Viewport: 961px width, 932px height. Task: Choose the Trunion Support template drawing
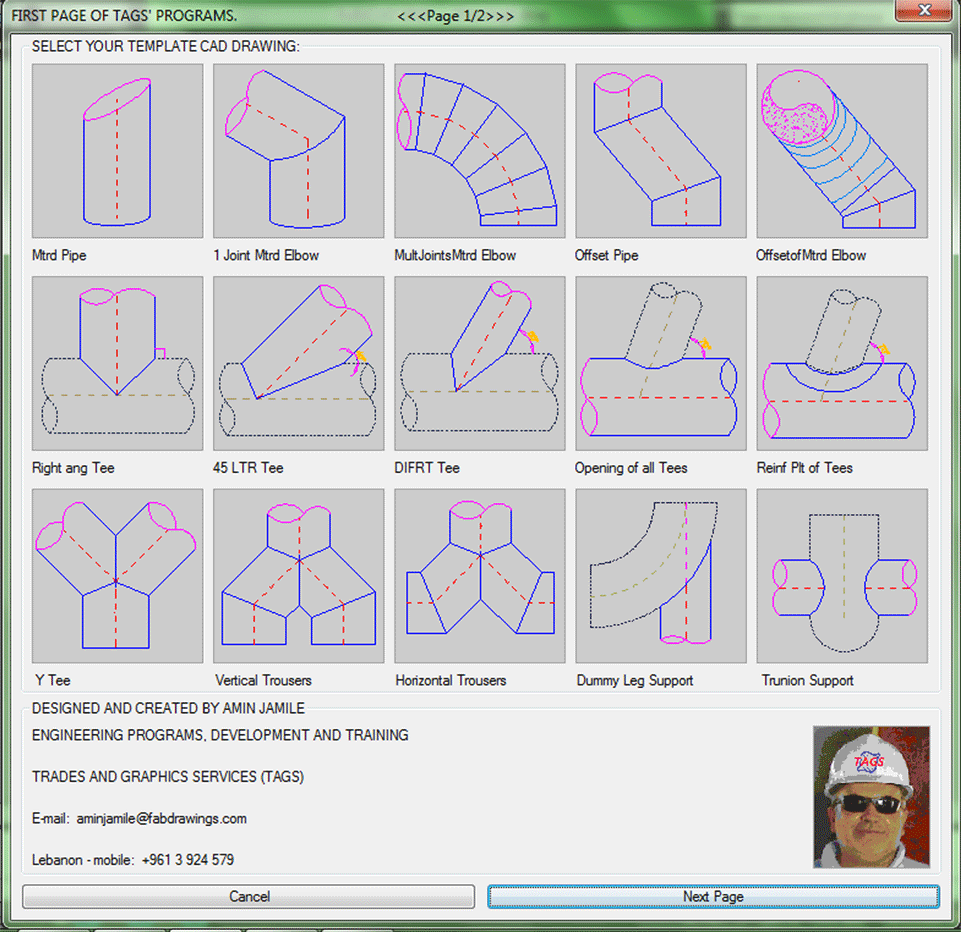(x=841, y=576)
